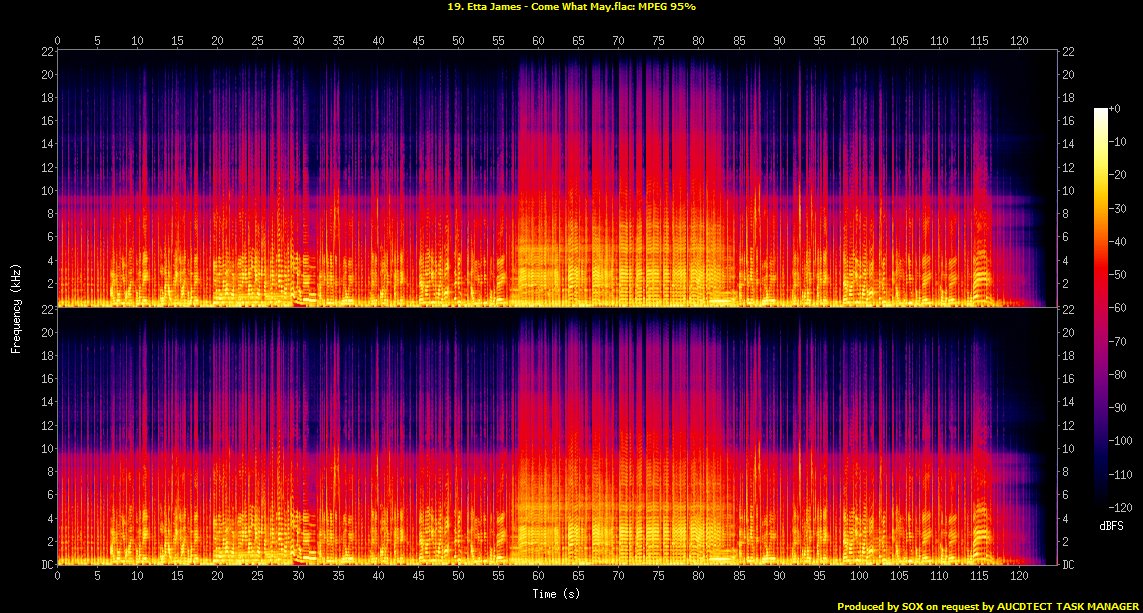1143x613 pixels.
Task: Click the "Time (s)" axis label
Action: pyautogui.click(x=558, y=594)
